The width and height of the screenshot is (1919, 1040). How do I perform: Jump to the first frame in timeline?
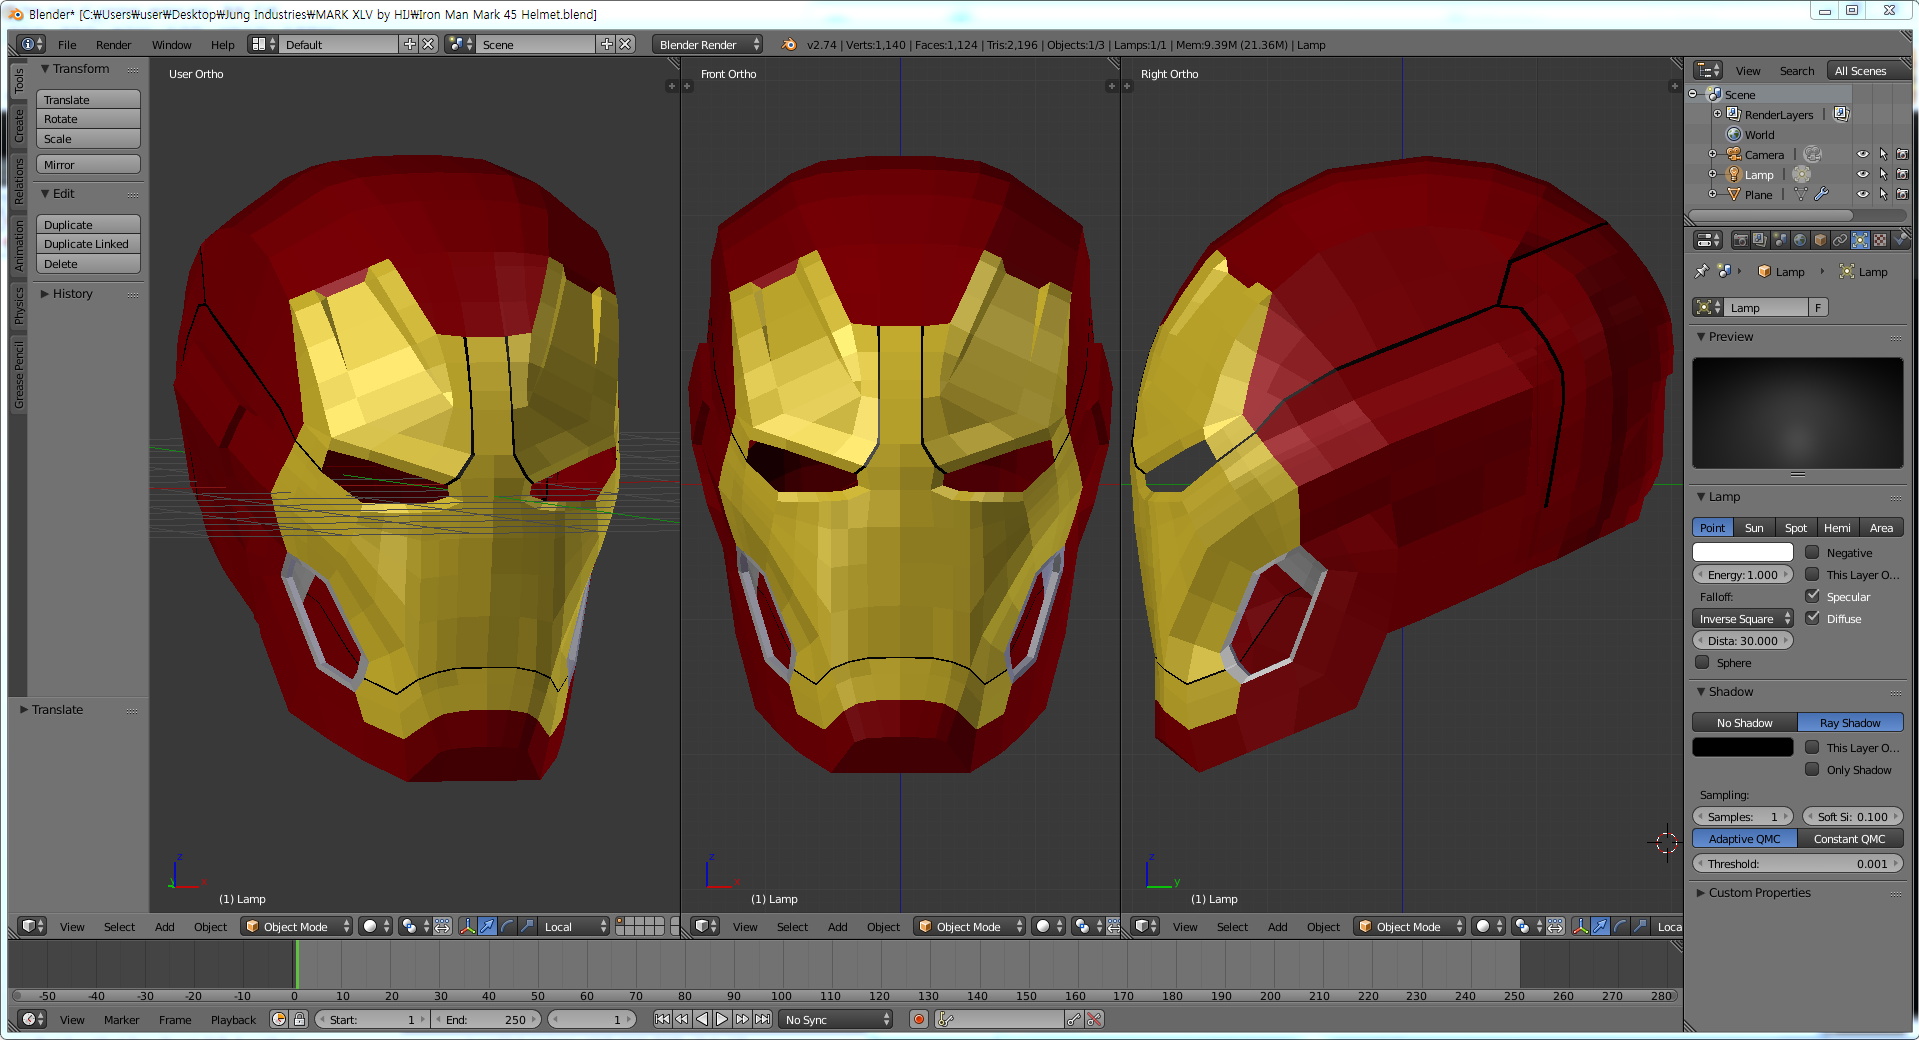662,1019
